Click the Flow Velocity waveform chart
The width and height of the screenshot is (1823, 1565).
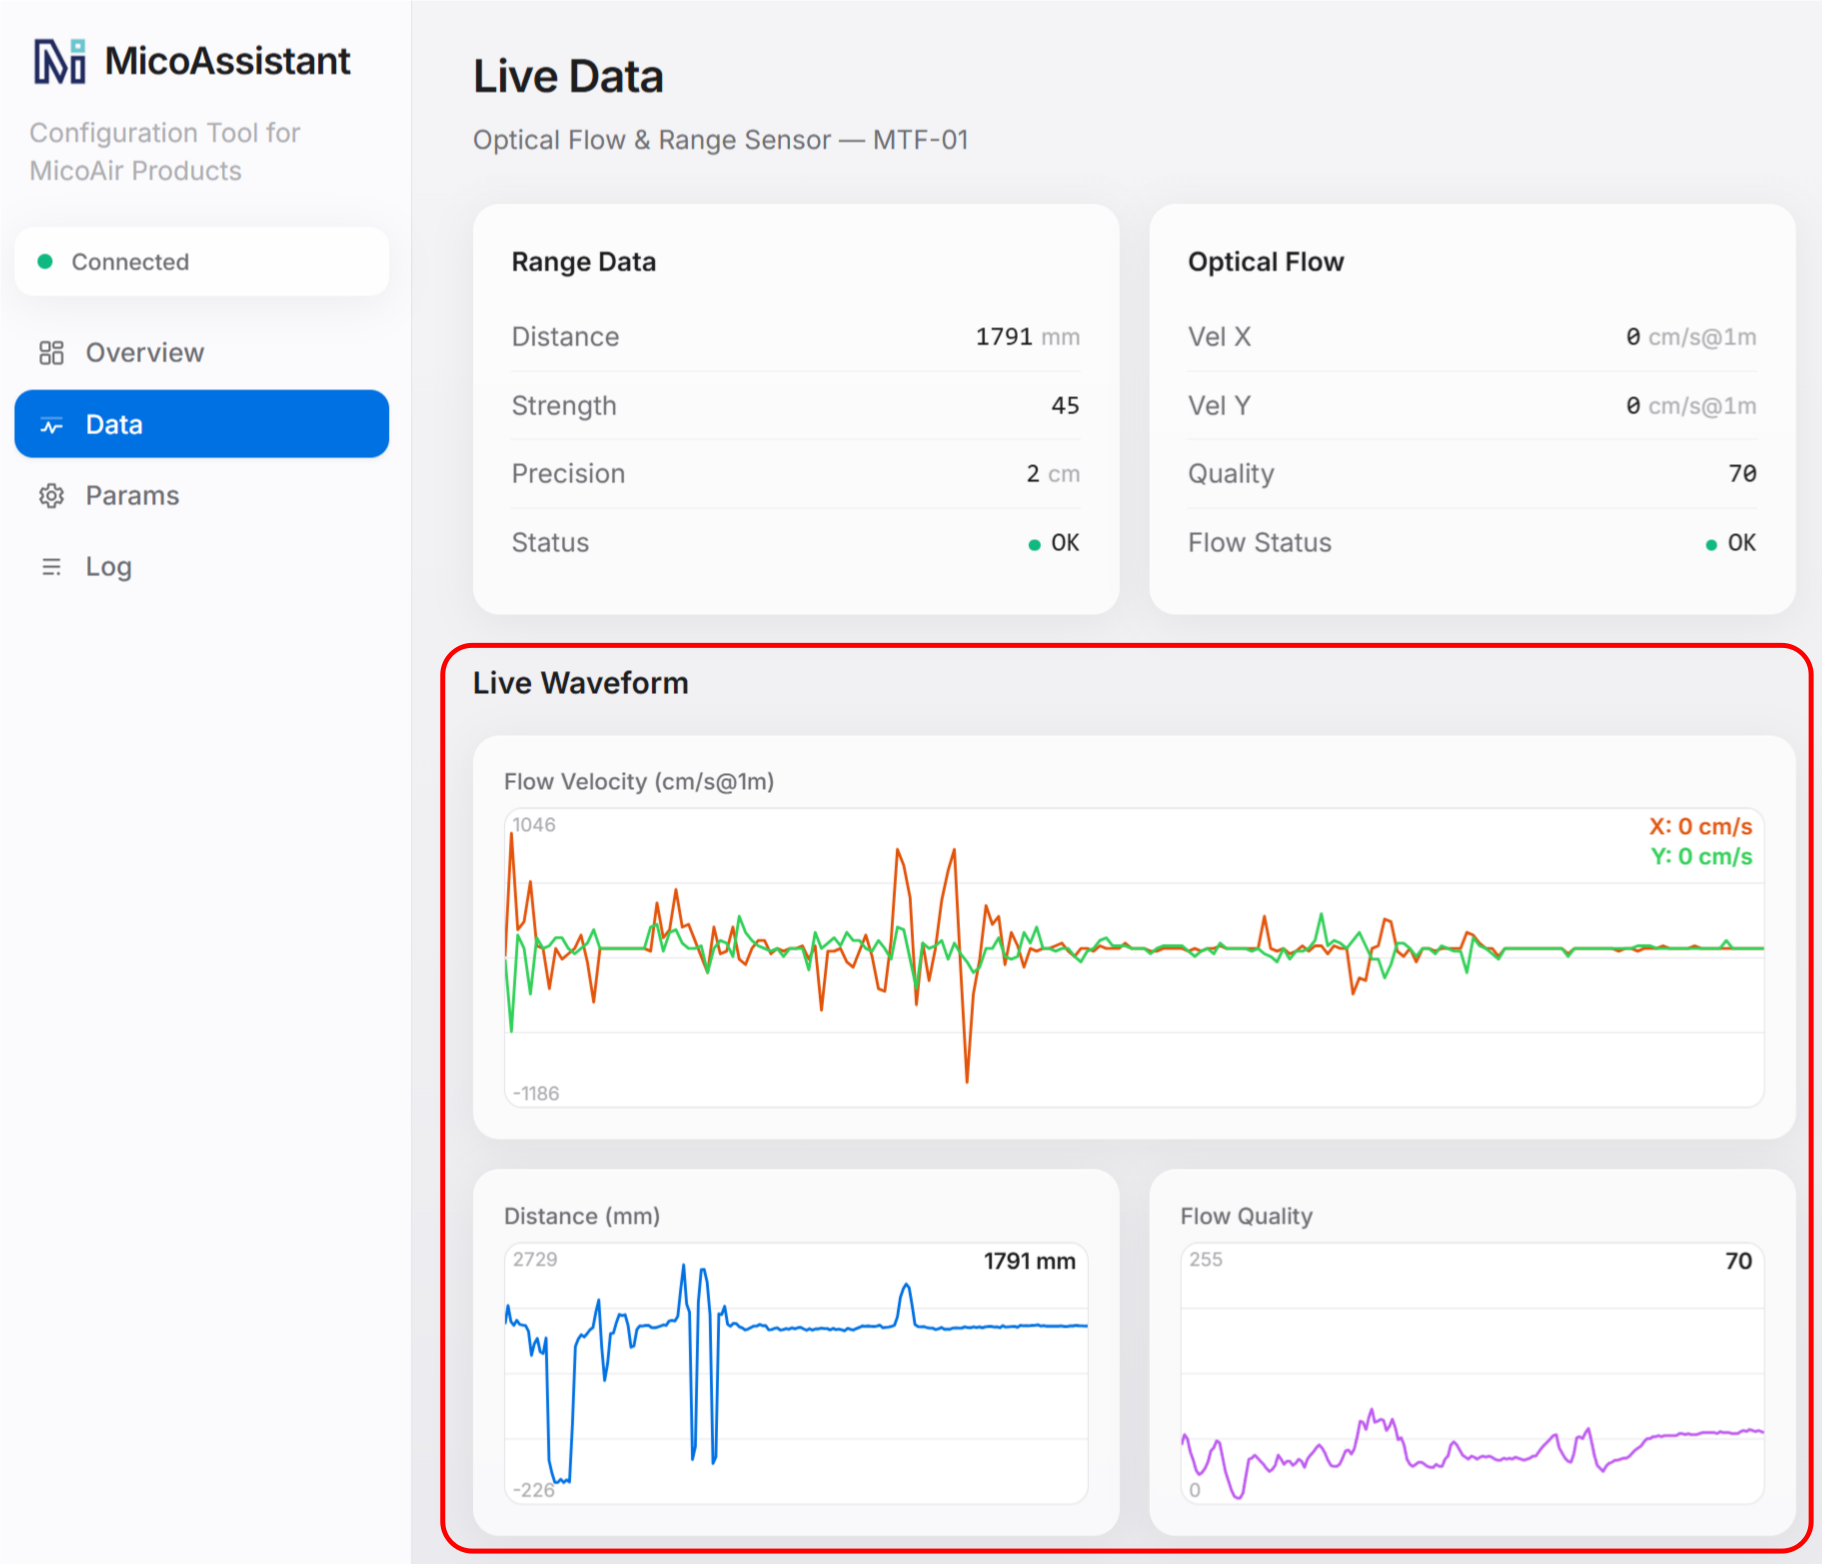click(x=1134, y=958)
